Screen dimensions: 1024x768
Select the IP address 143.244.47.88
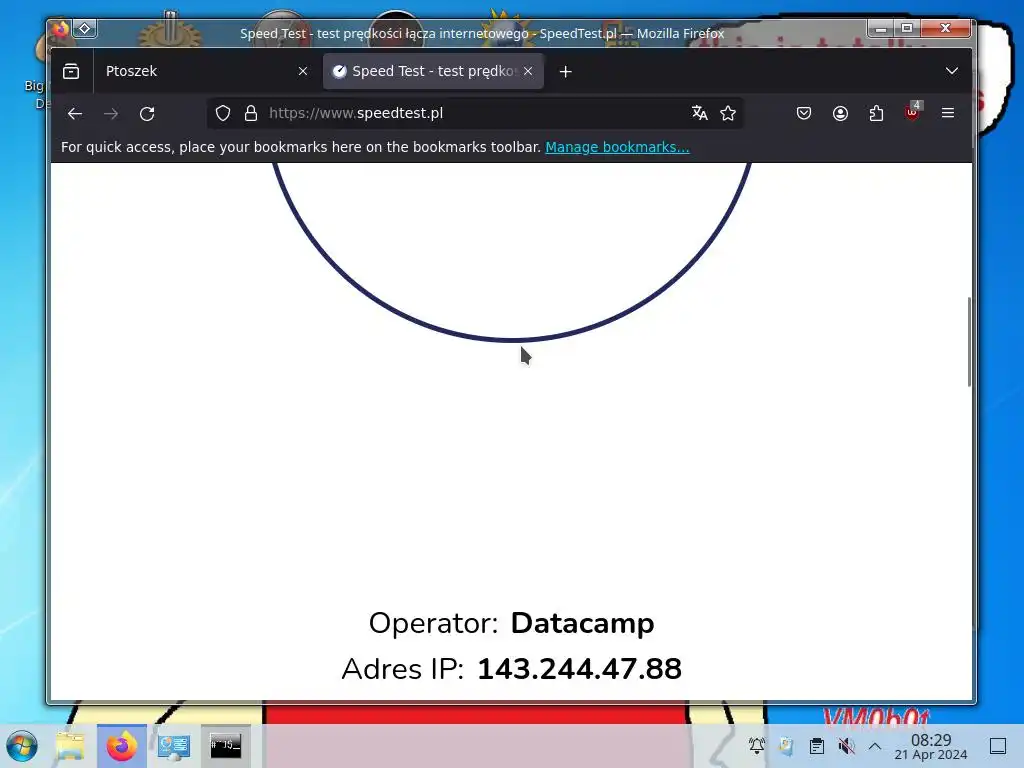[x=579, y=669]
